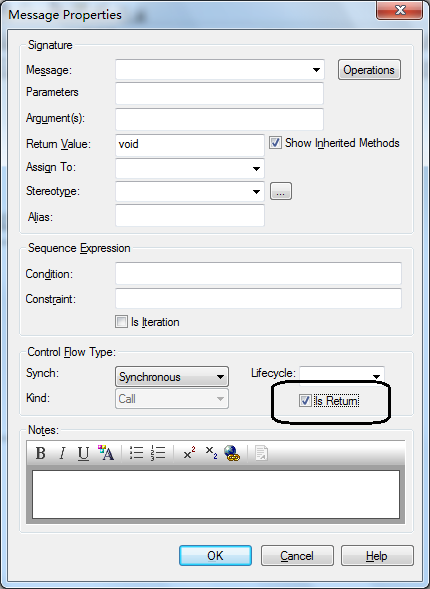Image resolution: width=430 pixels, height=589 pixels.
Task: Click the underline icon in Notes
Action: 83,453
